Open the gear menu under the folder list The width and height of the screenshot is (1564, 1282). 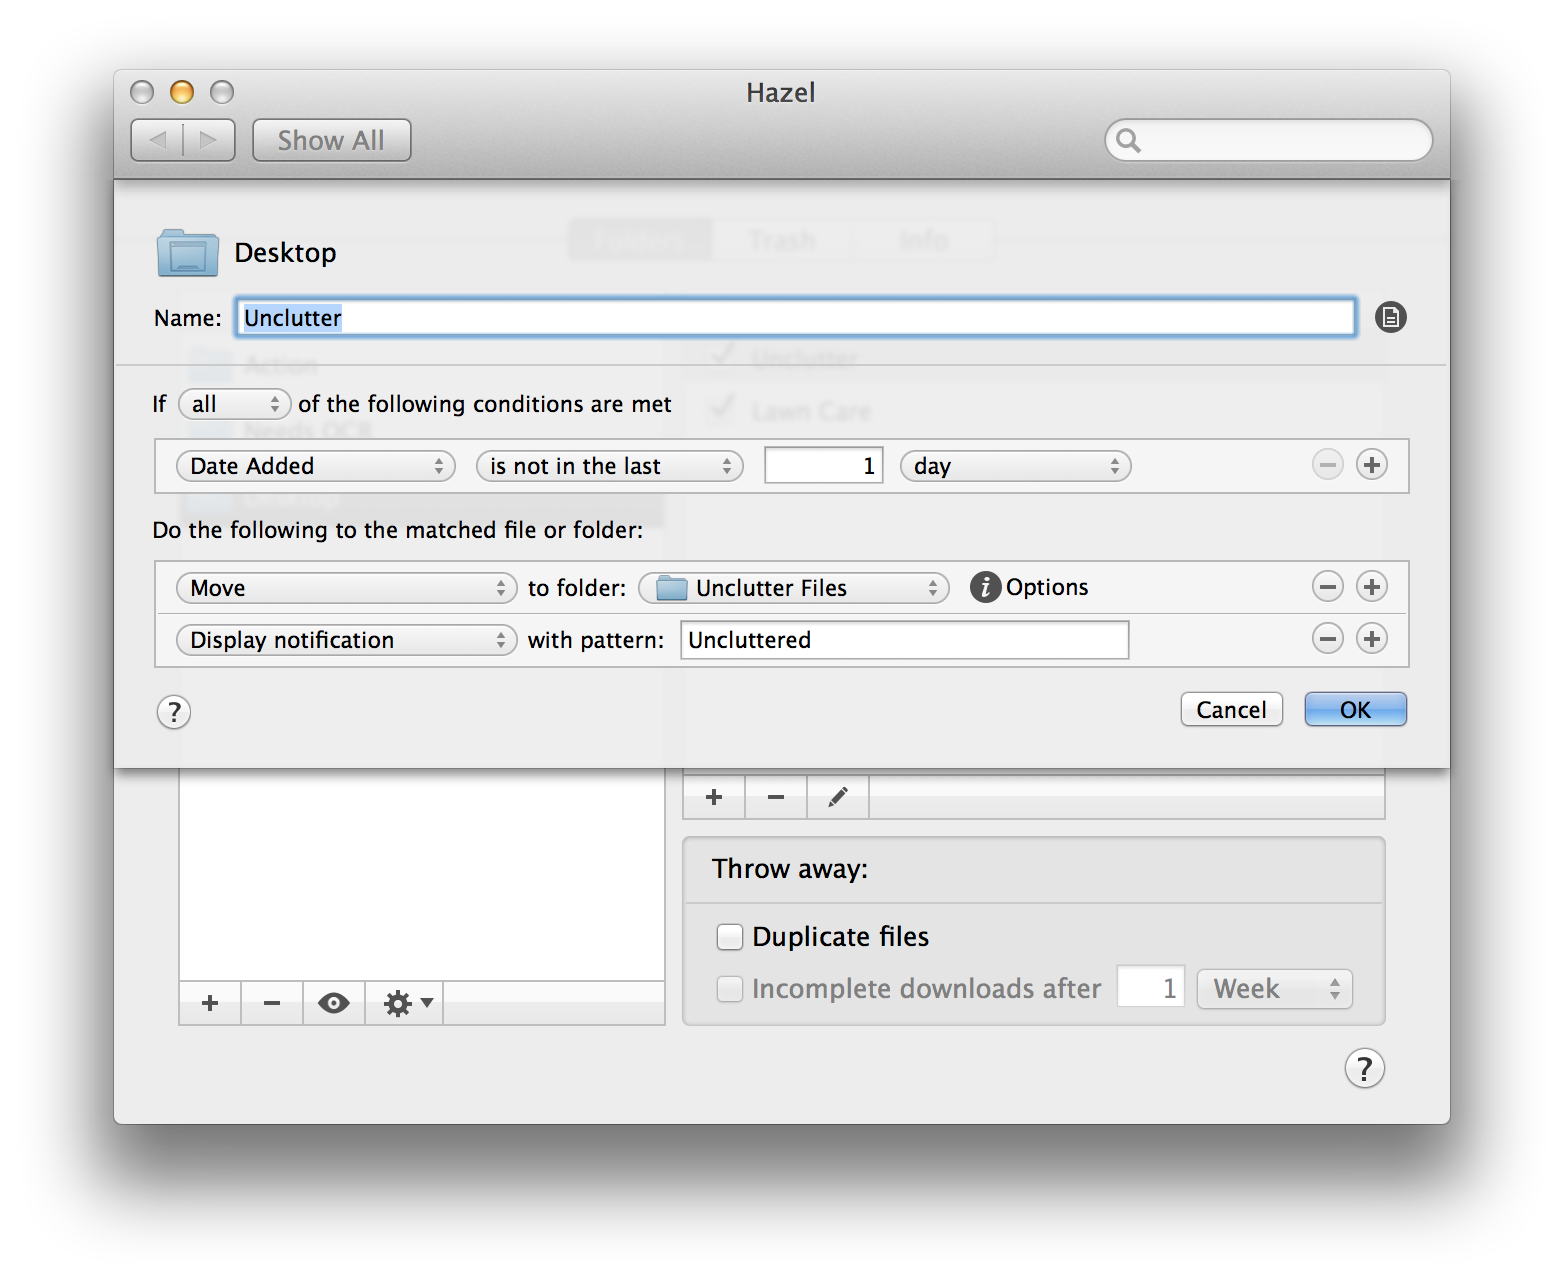pos(405,1003)
